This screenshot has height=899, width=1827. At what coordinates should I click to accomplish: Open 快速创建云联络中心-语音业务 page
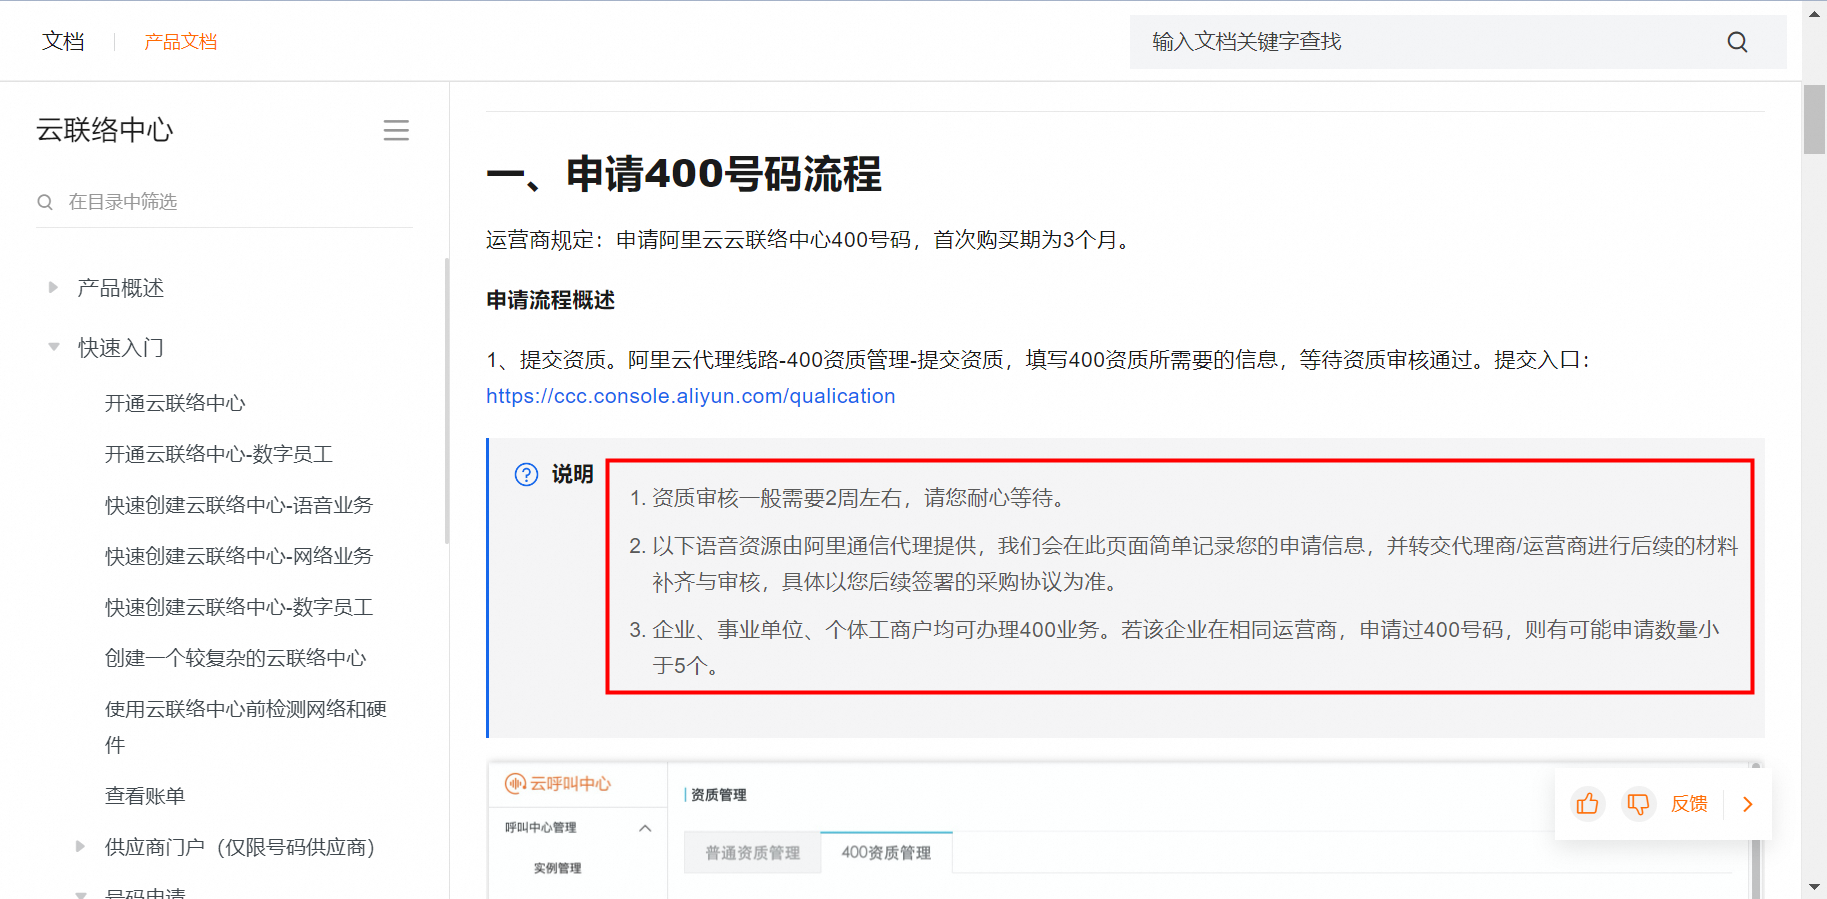tap(239, 505)
